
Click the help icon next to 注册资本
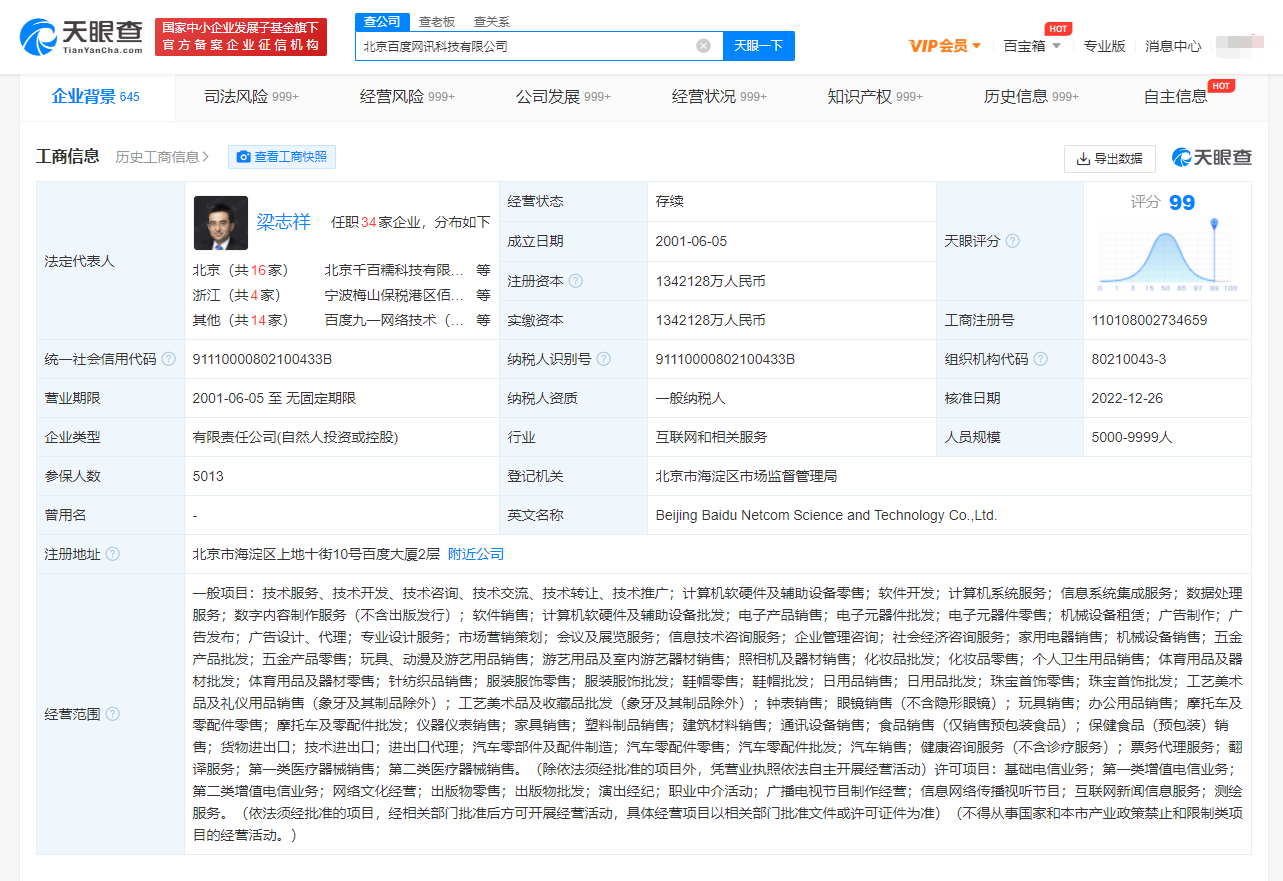pos(576,281)
